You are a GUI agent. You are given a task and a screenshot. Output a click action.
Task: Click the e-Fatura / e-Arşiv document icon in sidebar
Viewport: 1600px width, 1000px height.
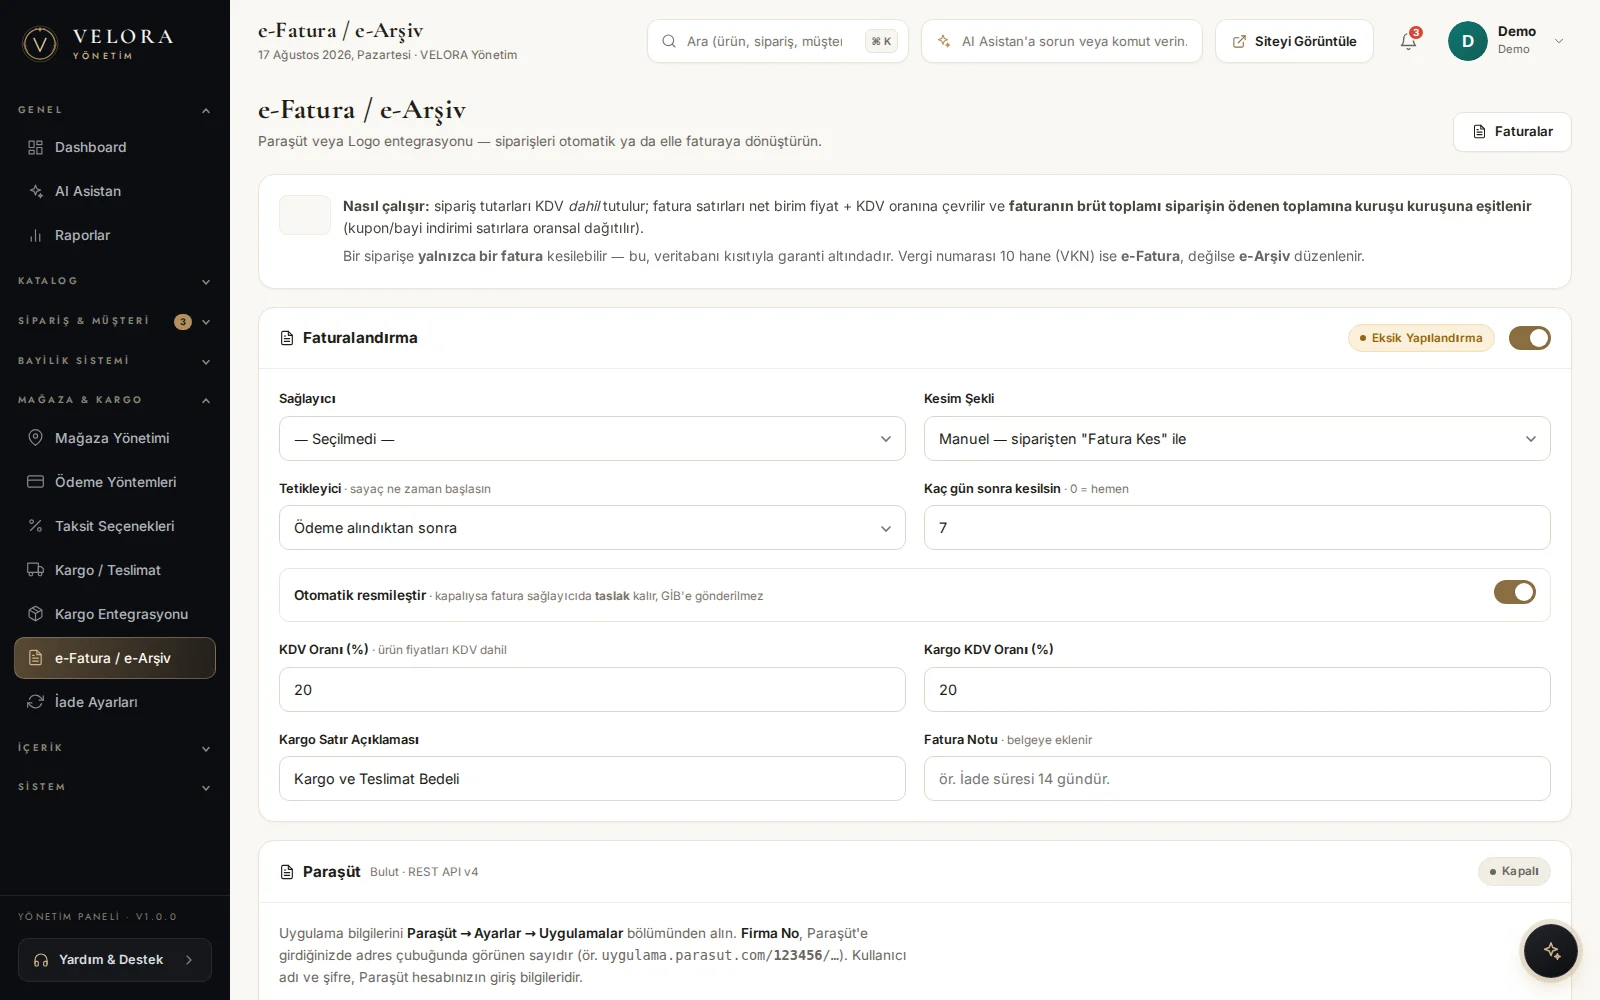[36, 658]
